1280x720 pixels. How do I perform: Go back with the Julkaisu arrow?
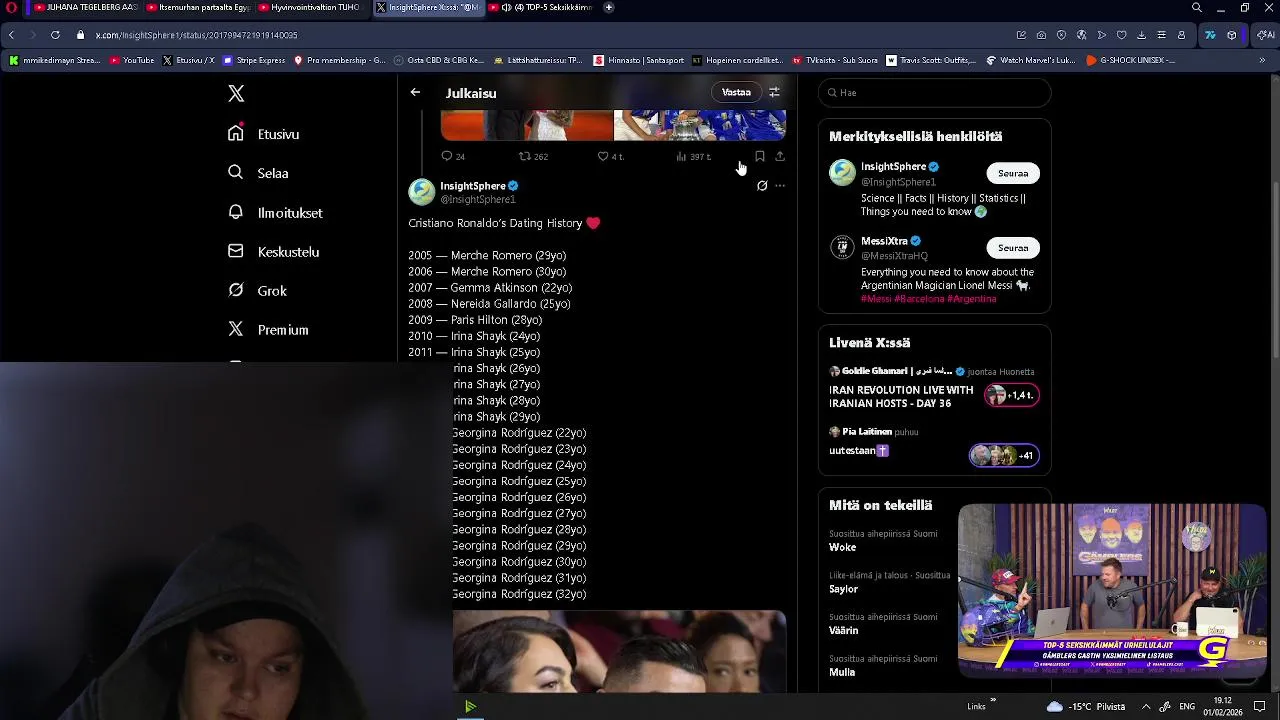pos(415,93)
